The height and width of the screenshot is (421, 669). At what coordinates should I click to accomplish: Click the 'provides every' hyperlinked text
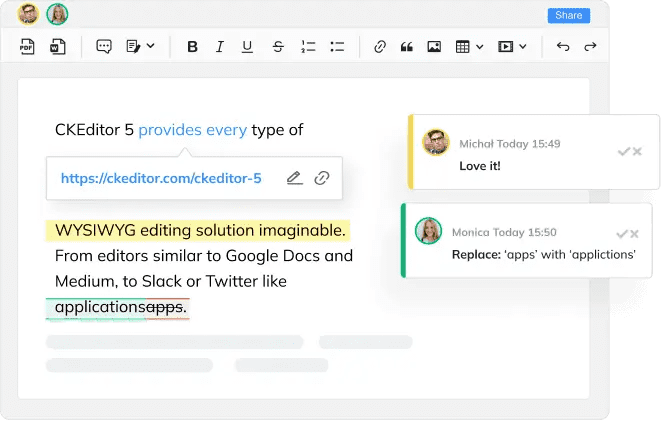(192, 130)
